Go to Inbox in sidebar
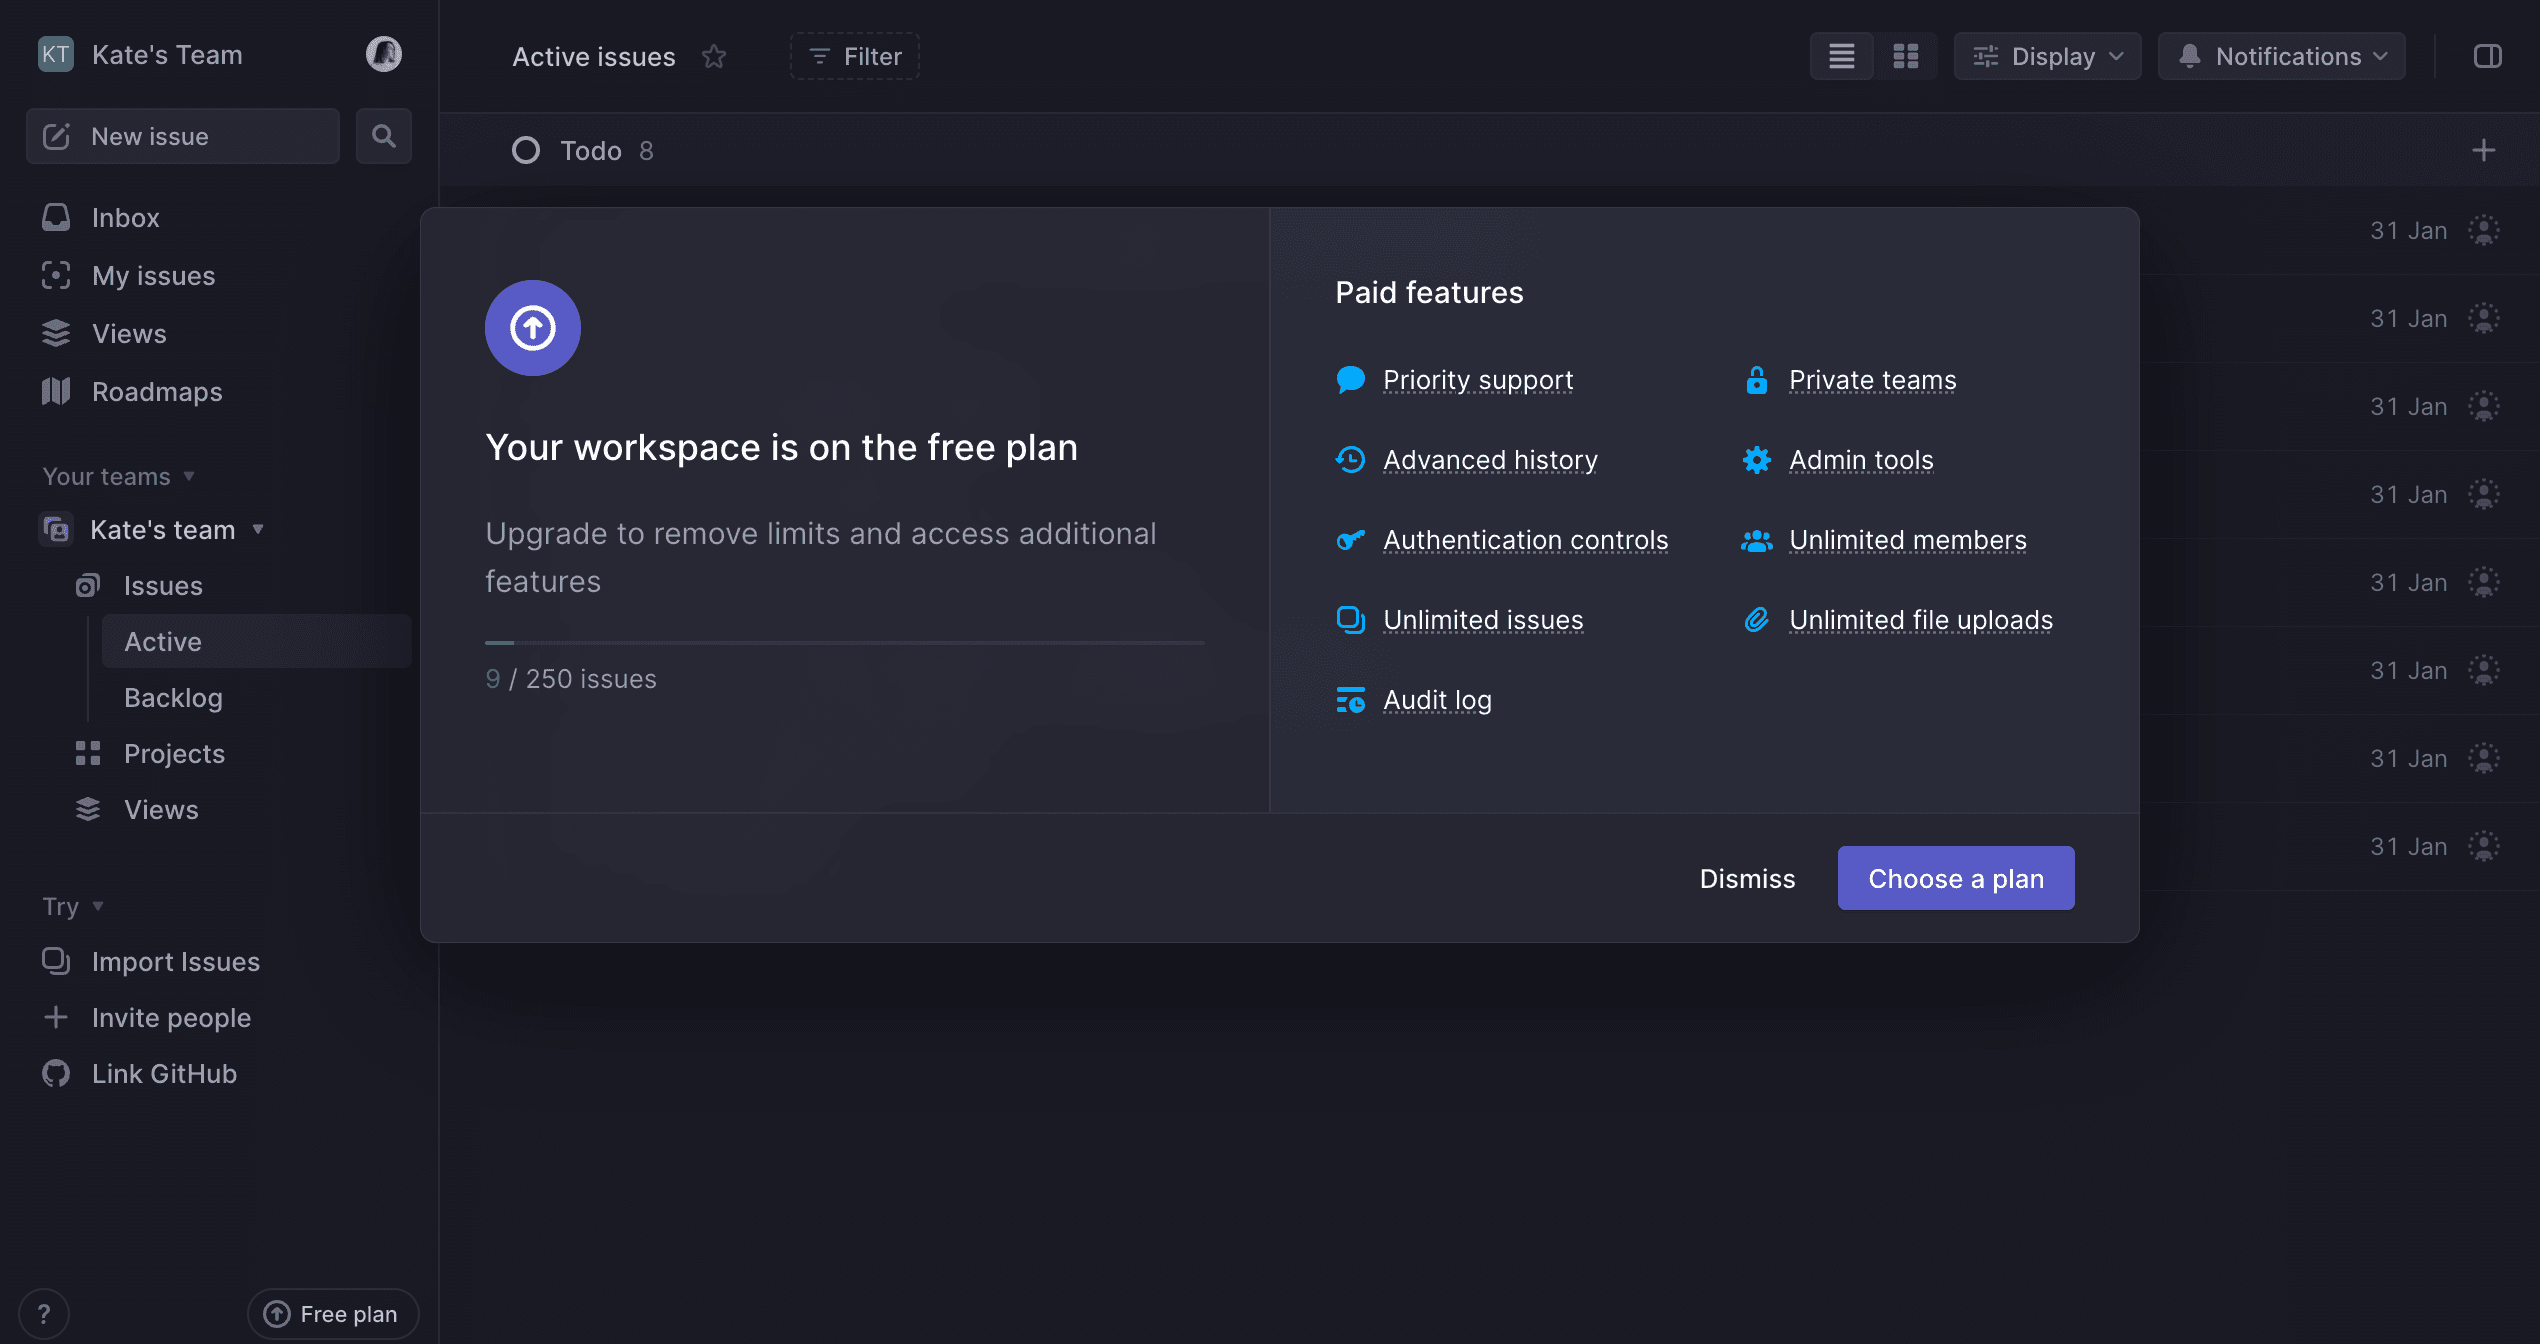The height and width of the screenshot is (1344, 2540). point(125,218)
